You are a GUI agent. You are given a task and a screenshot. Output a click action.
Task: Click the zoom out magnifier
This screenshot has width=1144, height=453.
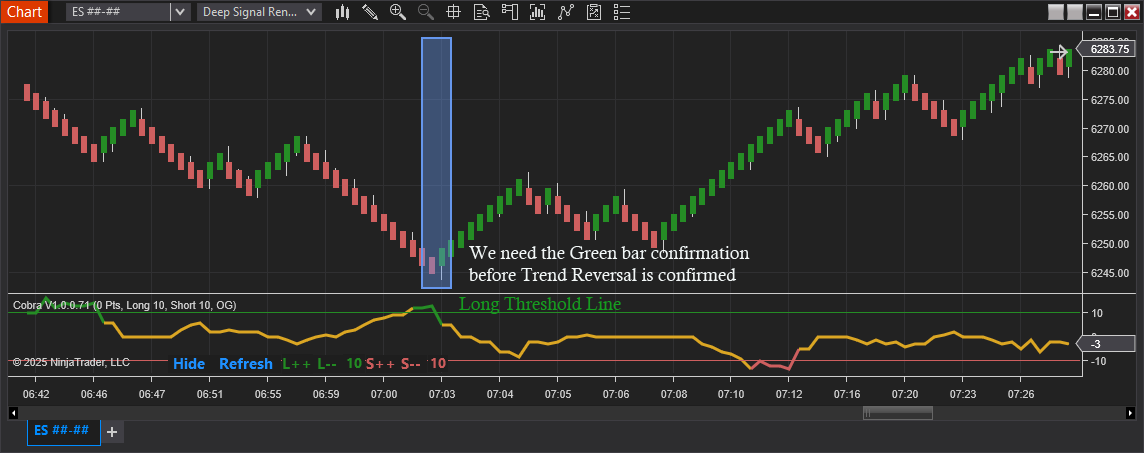[x=426, y=12]
